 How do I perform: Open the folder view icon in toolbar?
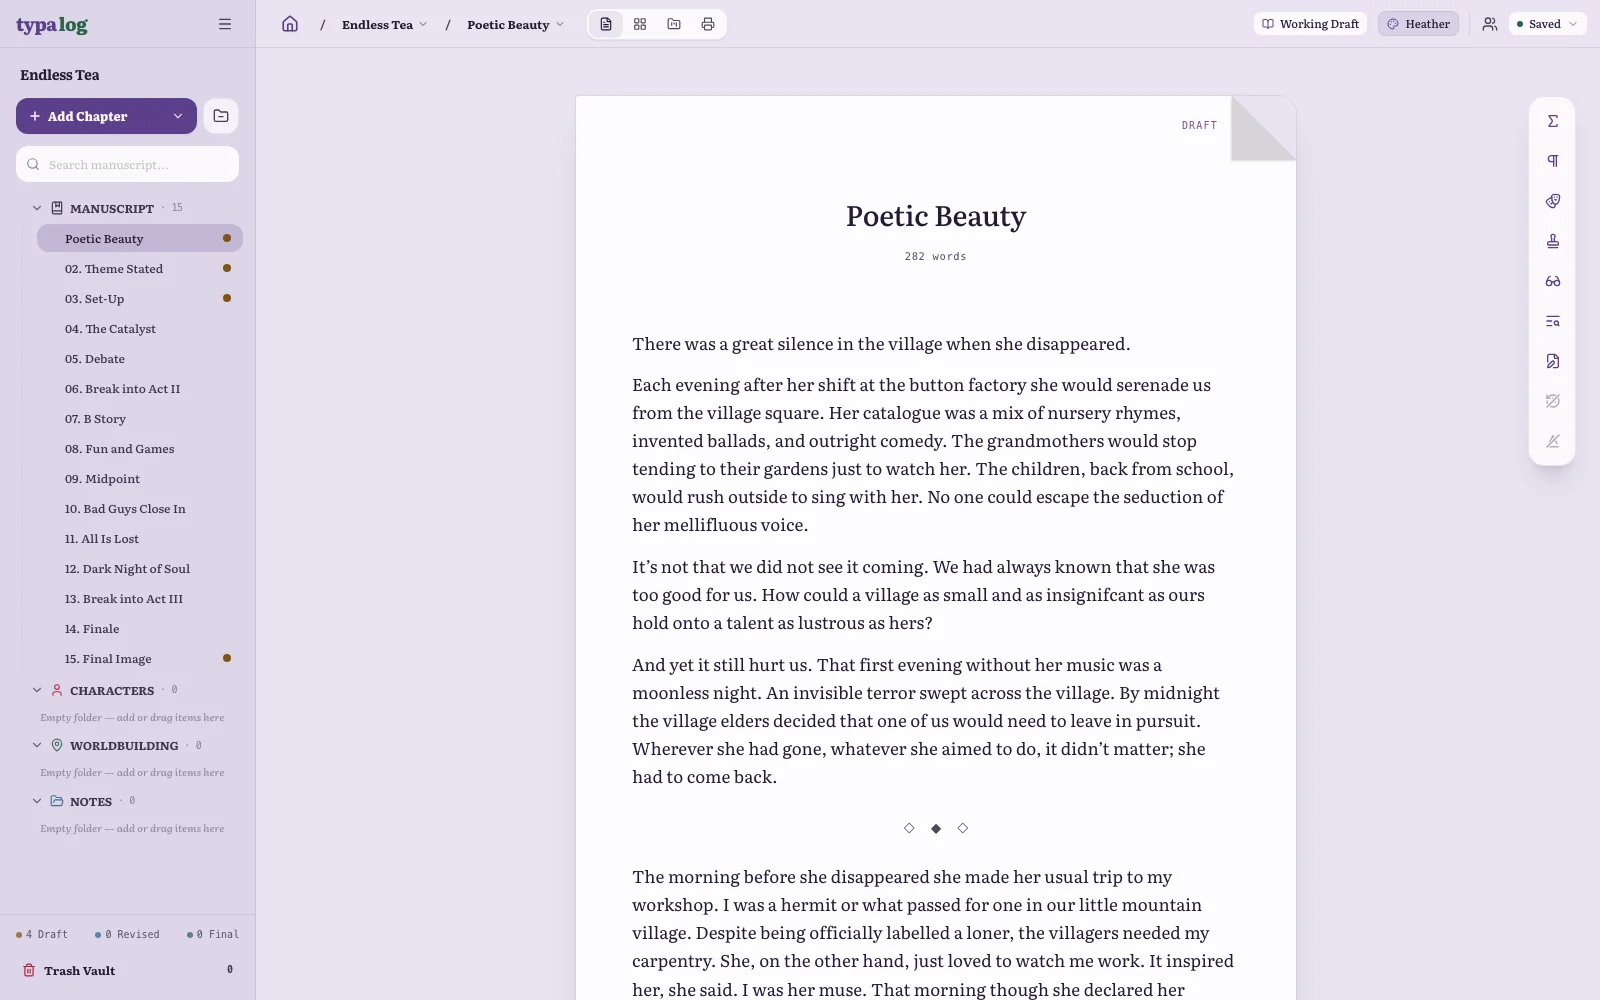click(674, 24)
